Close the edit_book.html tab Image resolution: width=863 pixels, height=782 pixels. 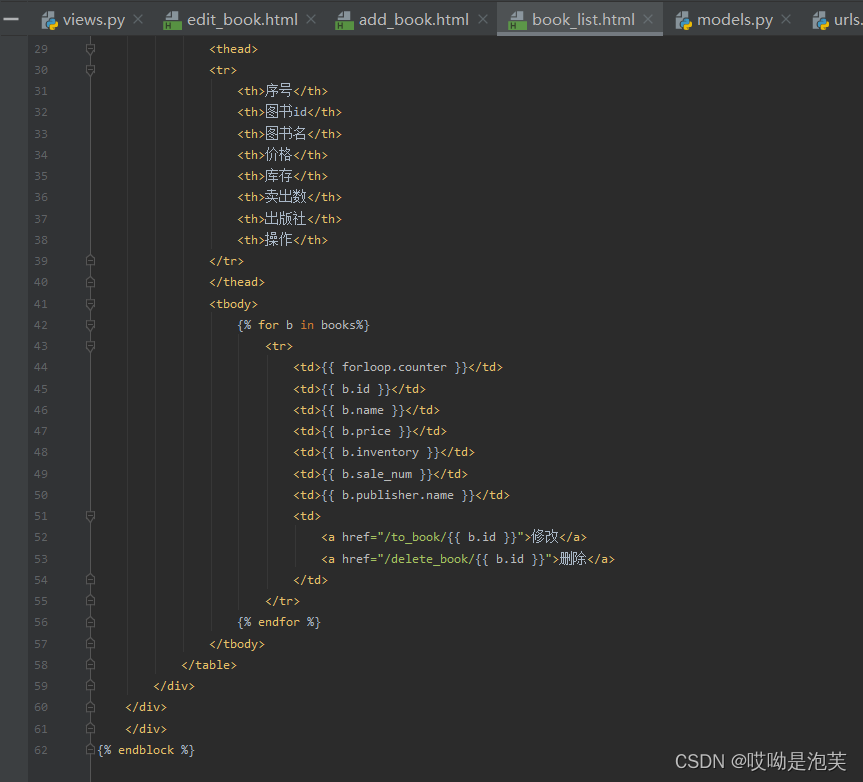click(x=311, y=19)
